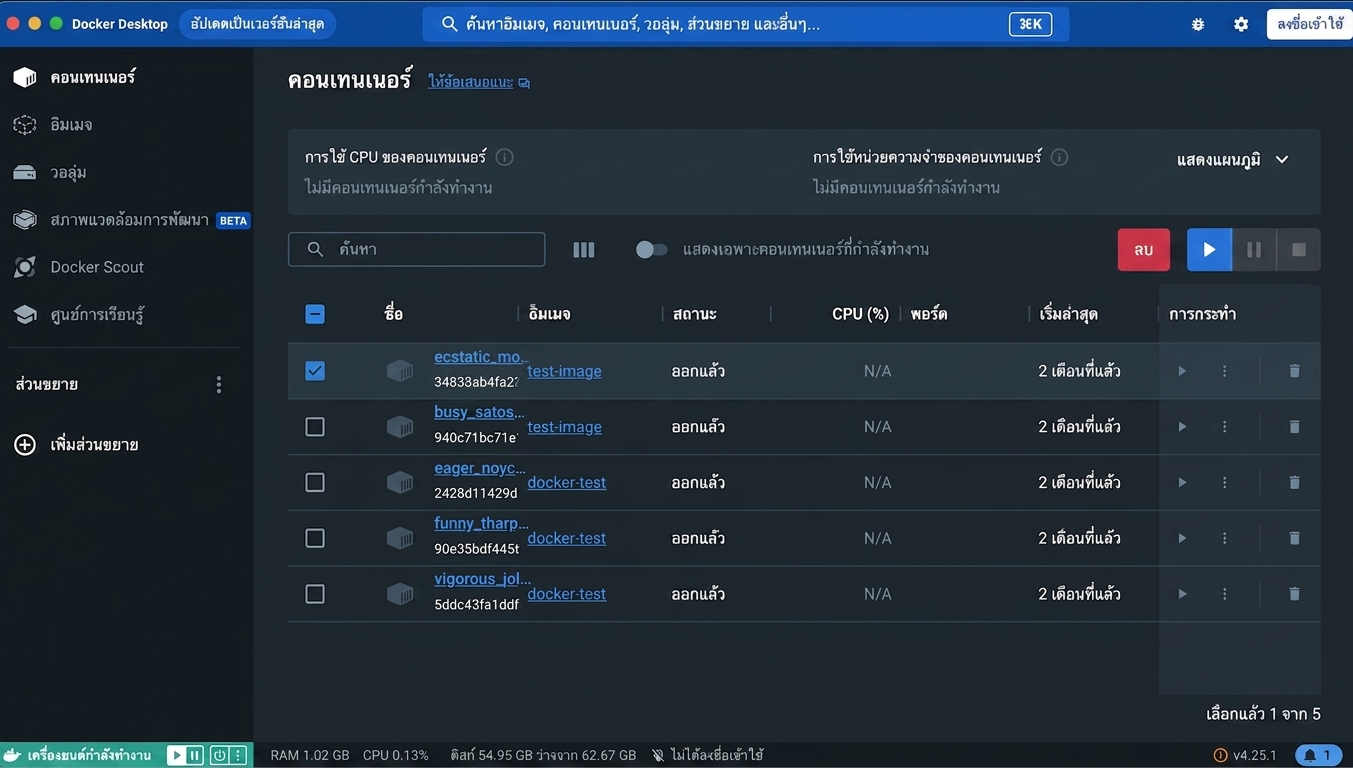Open the eager_noyc container link

click(x=480, y=468)
